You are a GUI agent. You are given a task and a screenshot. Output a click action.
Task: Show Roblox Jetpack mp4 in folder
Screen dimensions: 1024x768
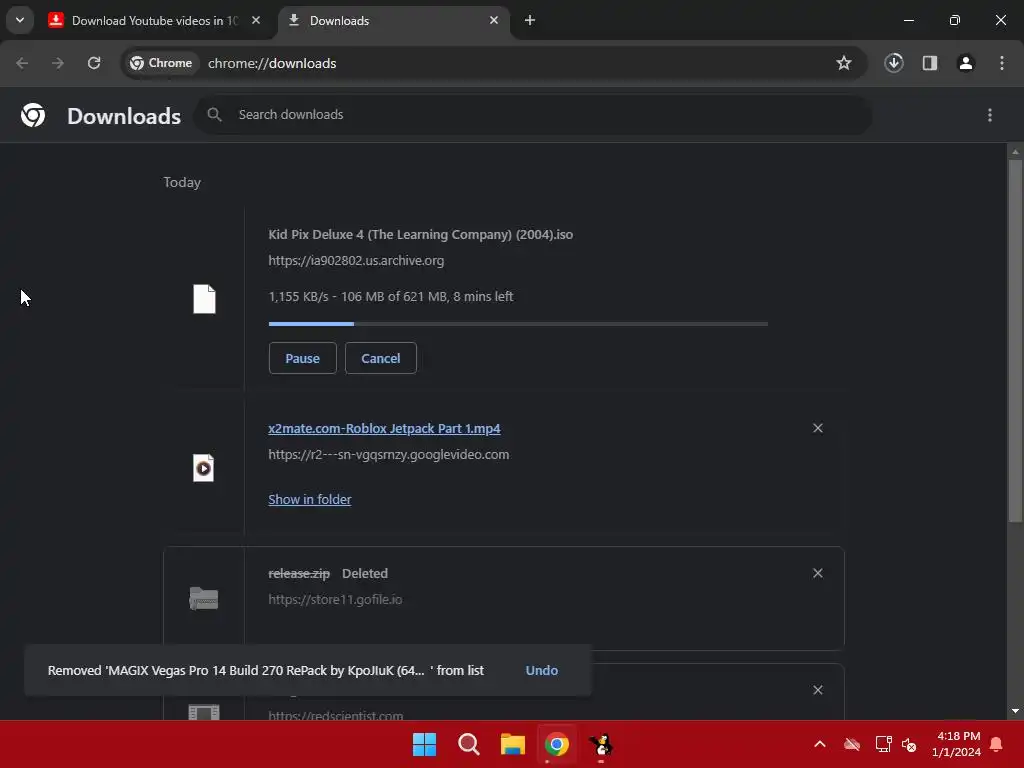310,499
